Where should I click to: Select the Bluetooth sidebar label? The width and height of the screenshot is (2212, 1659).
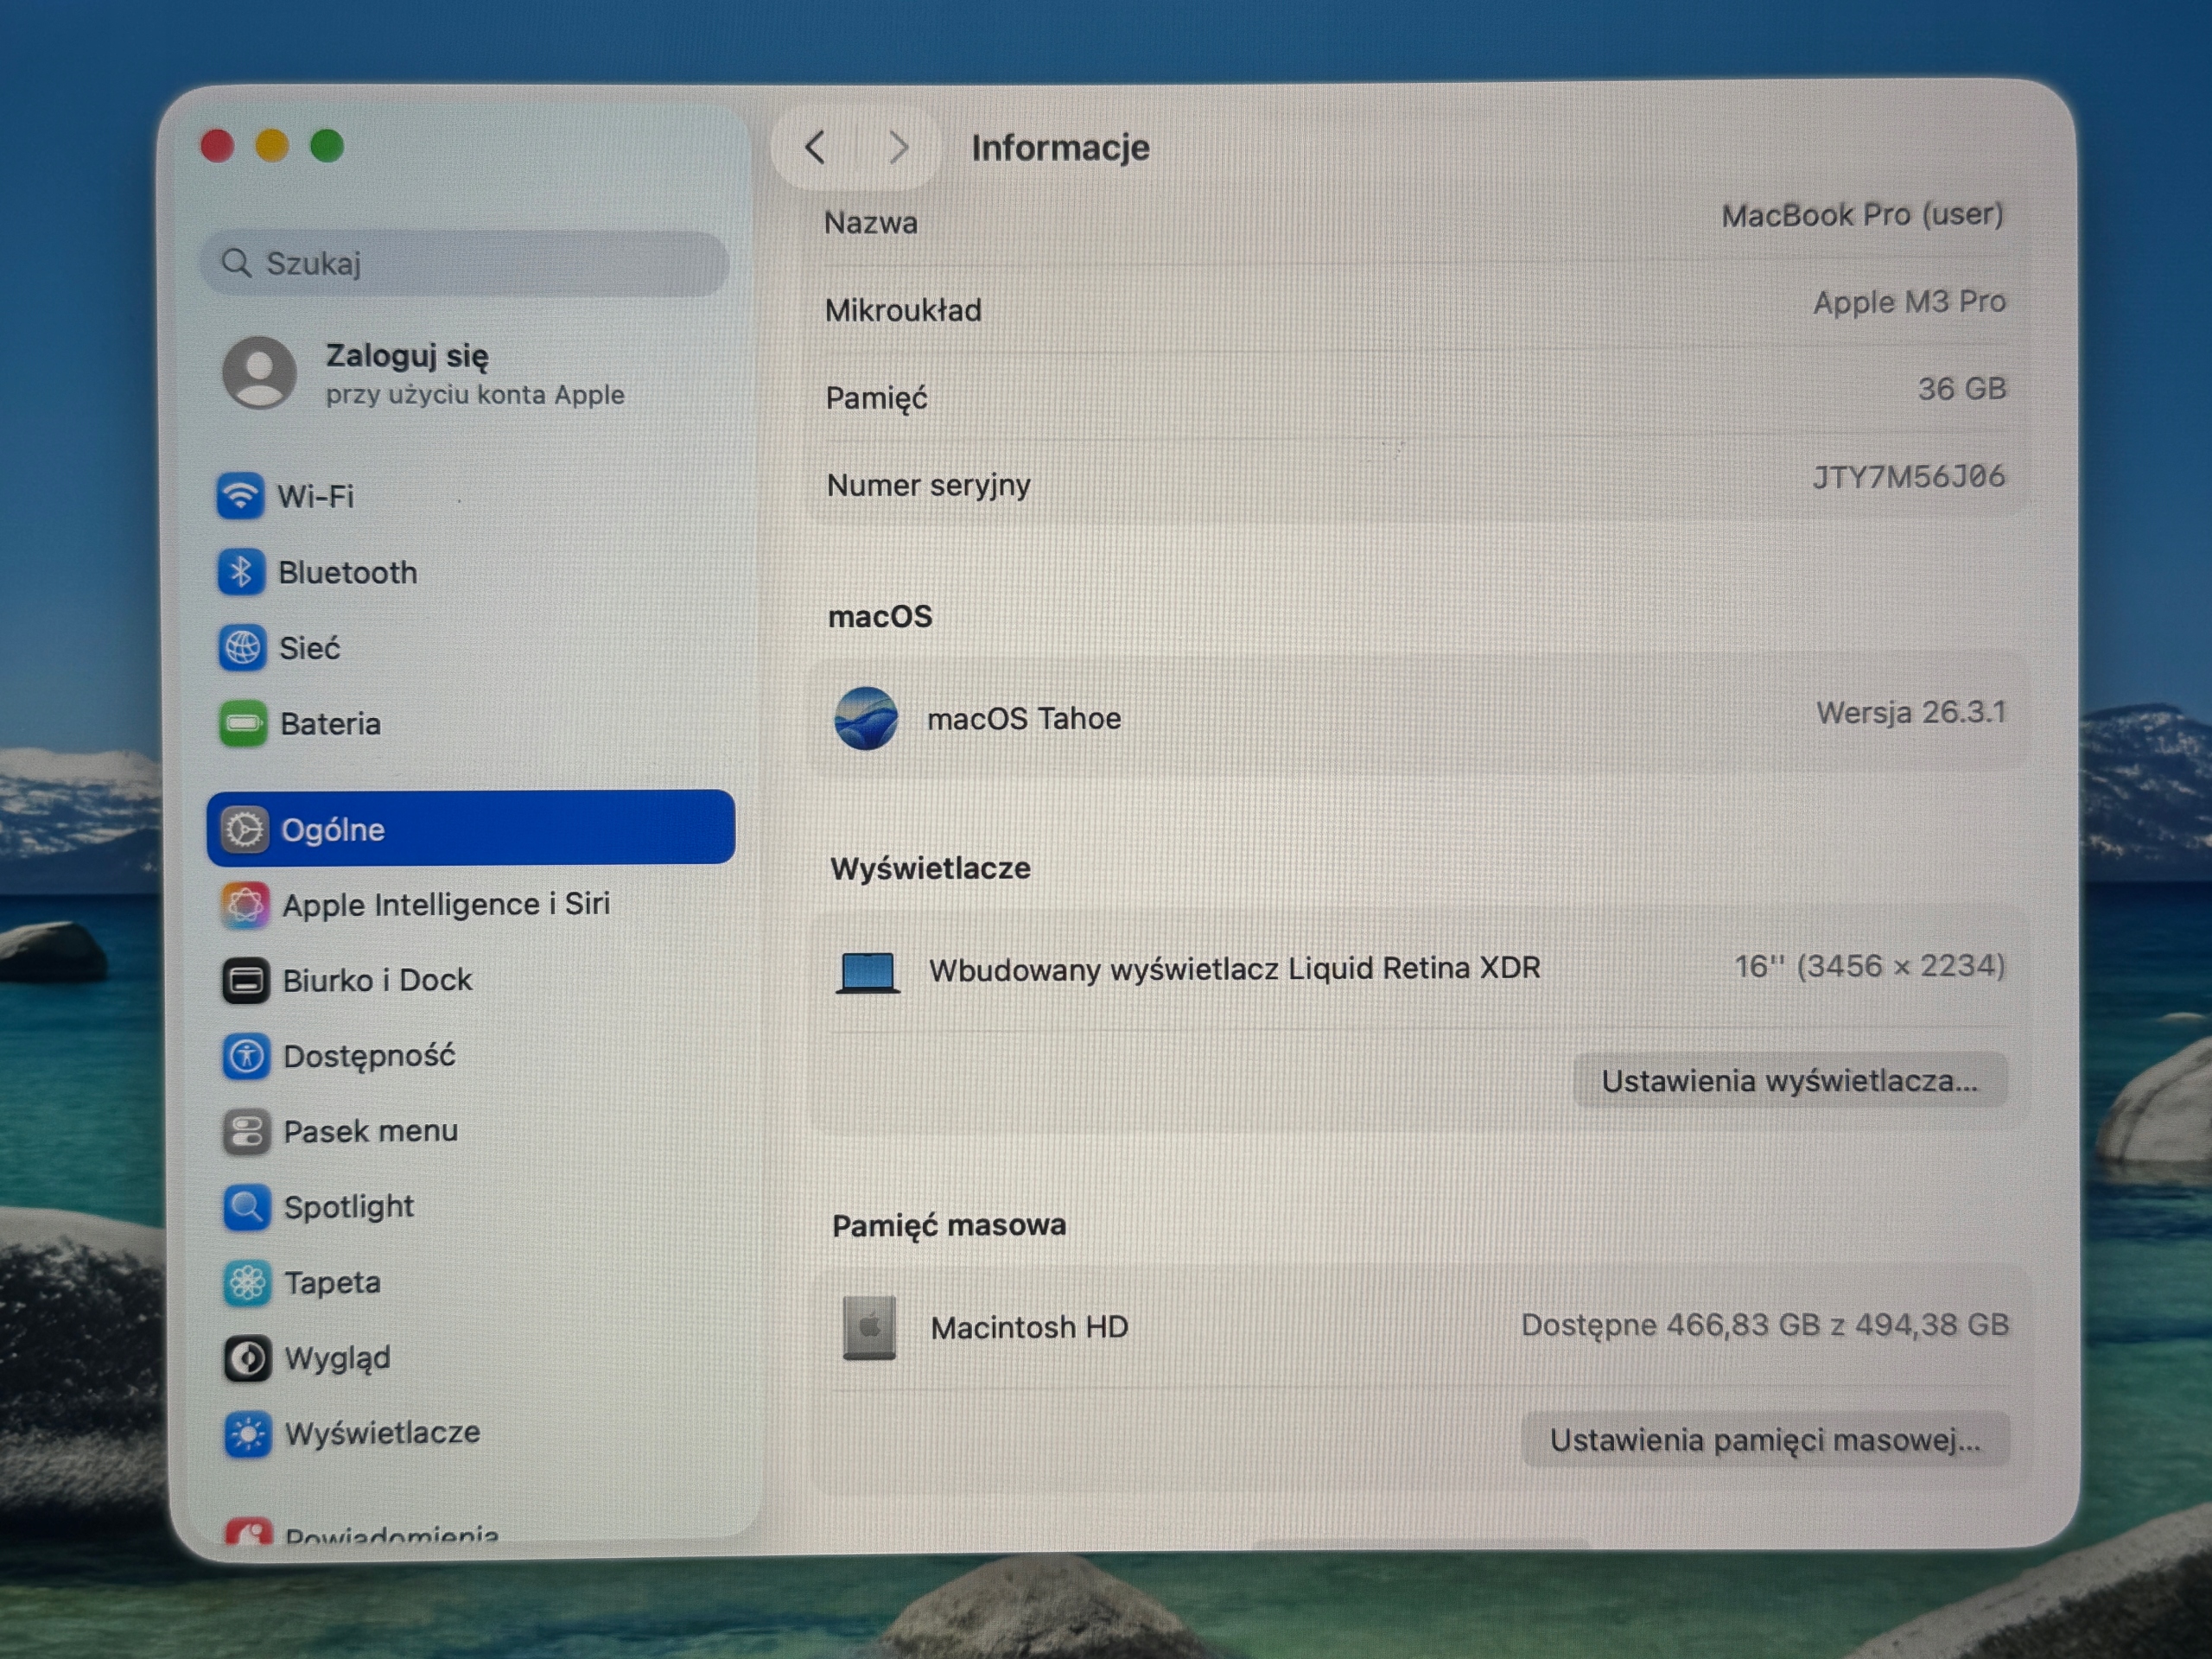[x=348, y=572]
